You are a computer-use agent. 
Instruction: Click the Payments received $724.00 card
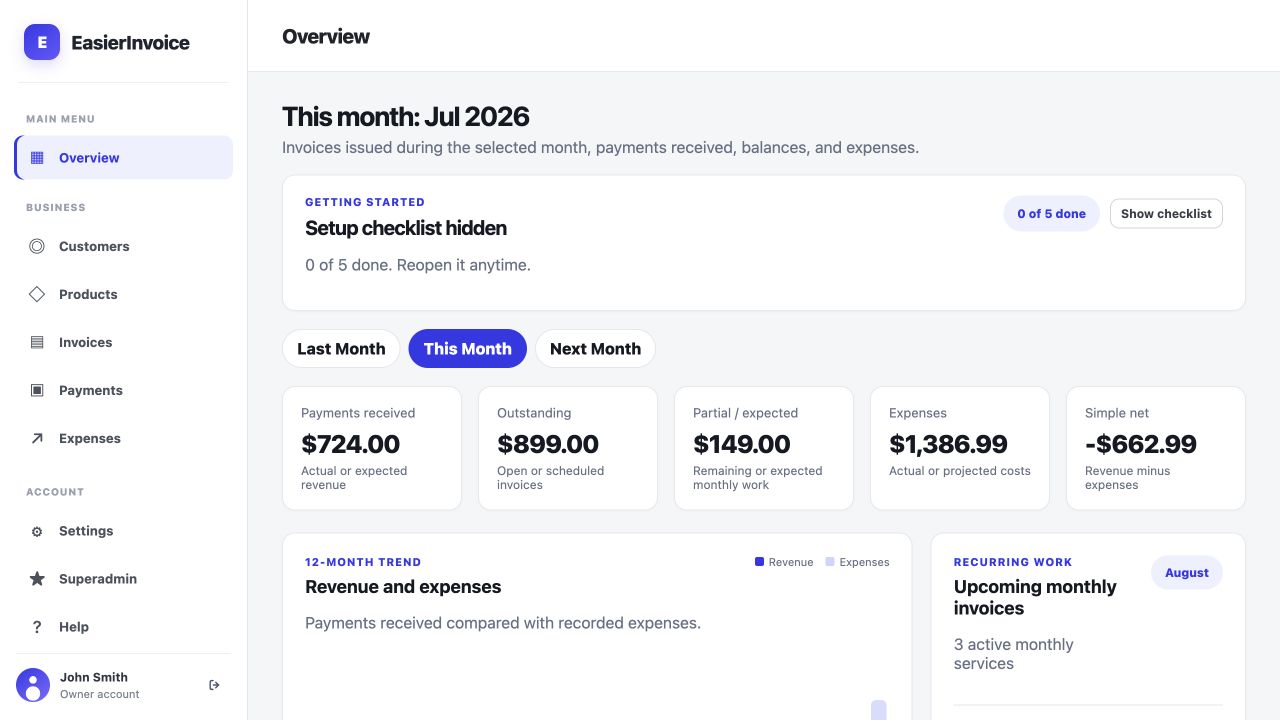pyautogui.click(x=372, y=448)
